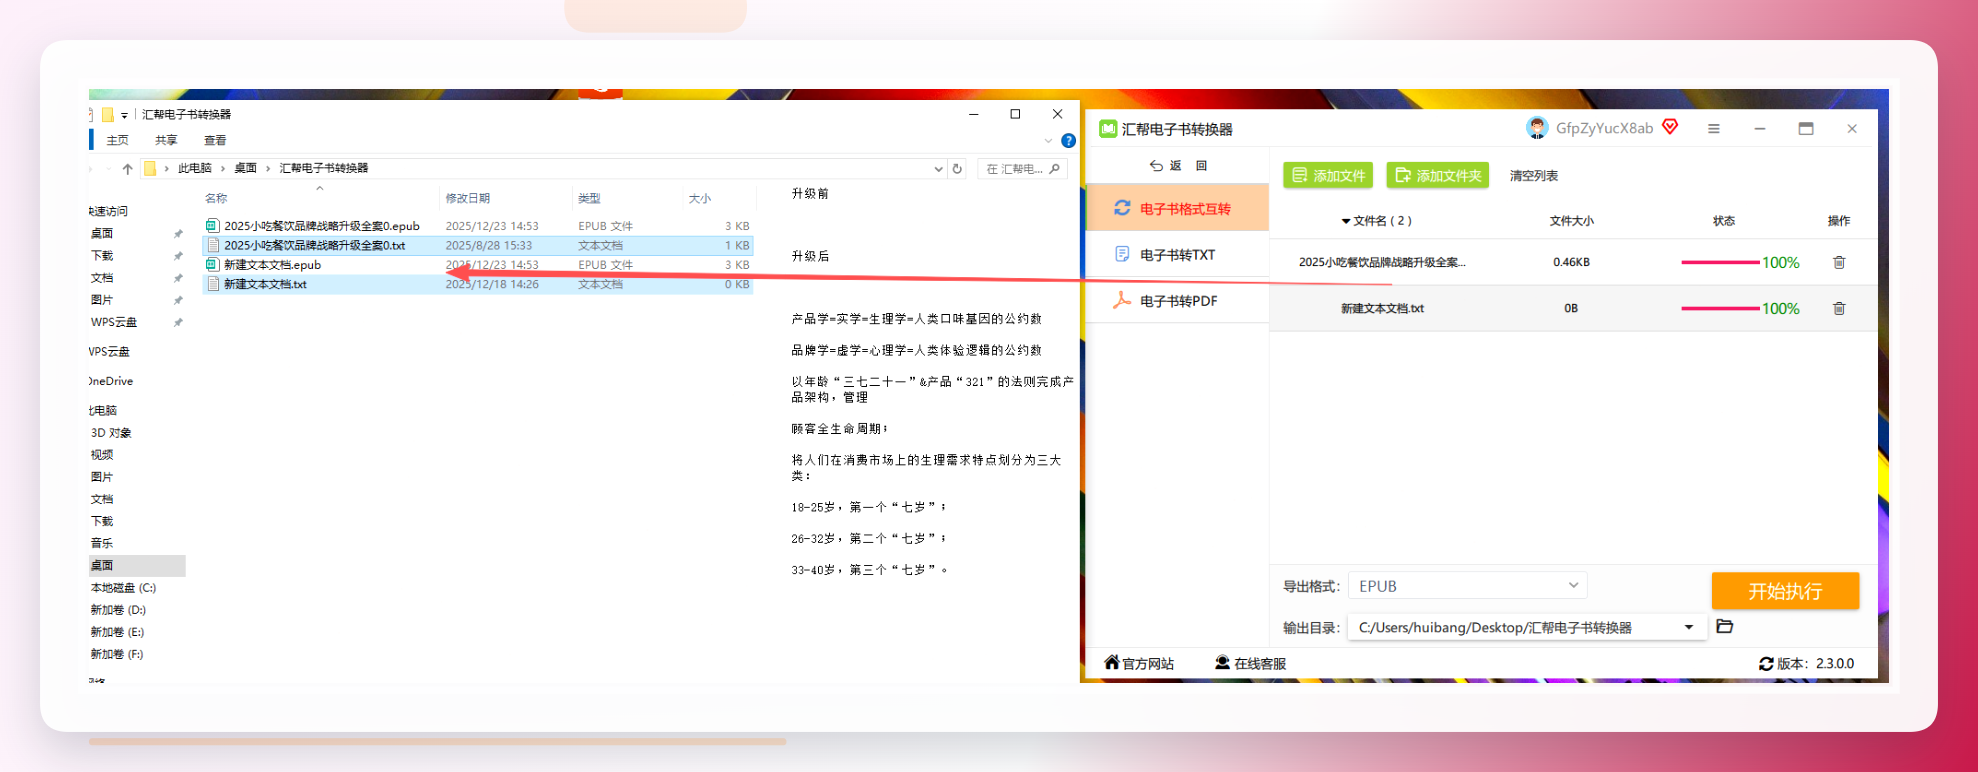Open the output folder icon beside 输出目录

click(1724, 627)
